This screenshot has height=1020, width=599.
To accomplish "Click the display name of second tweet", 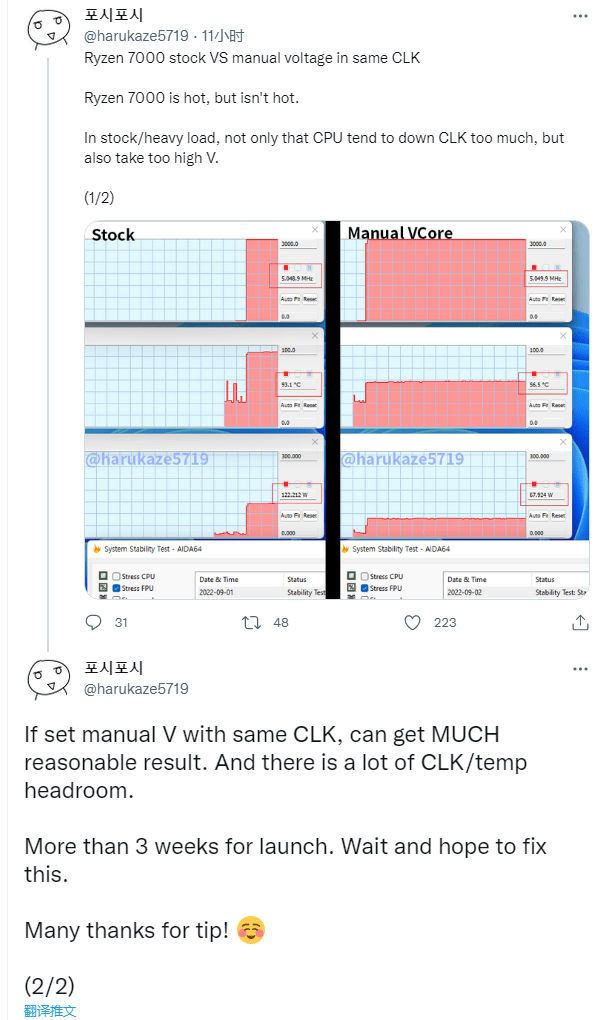I will 113,667.
